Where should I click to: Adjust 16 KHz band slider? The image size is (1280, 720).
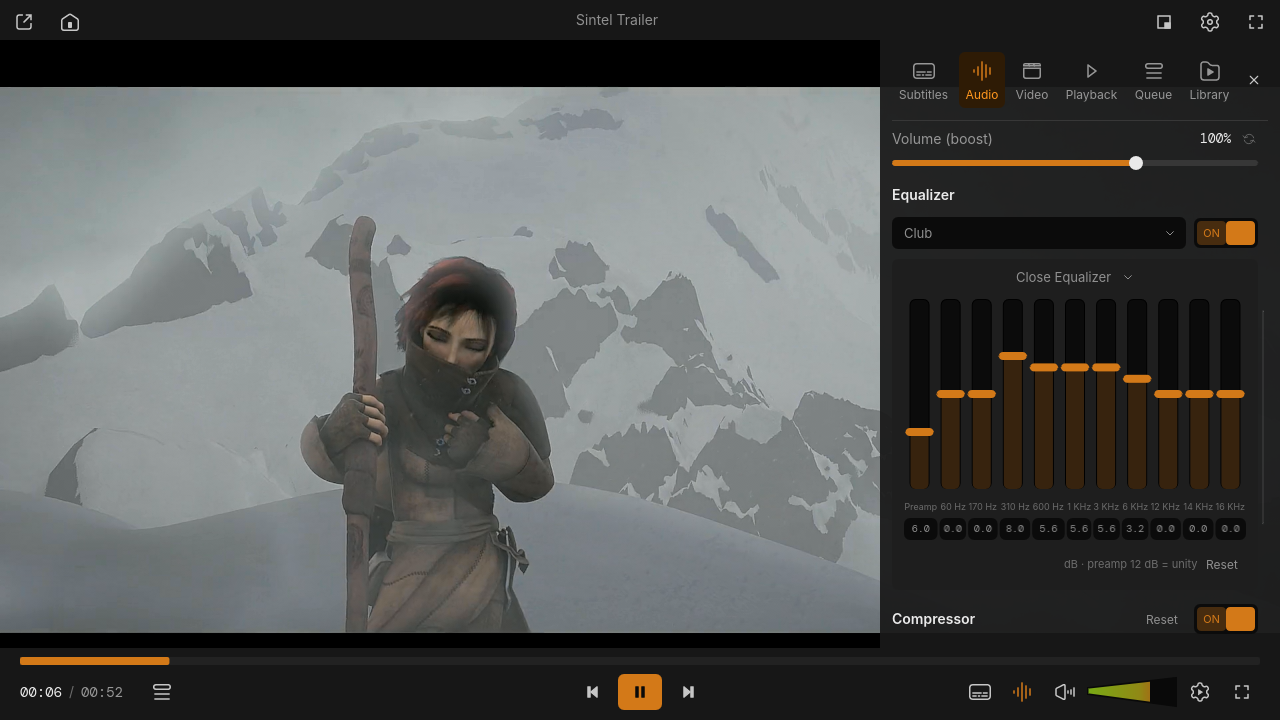(1230, 394)
